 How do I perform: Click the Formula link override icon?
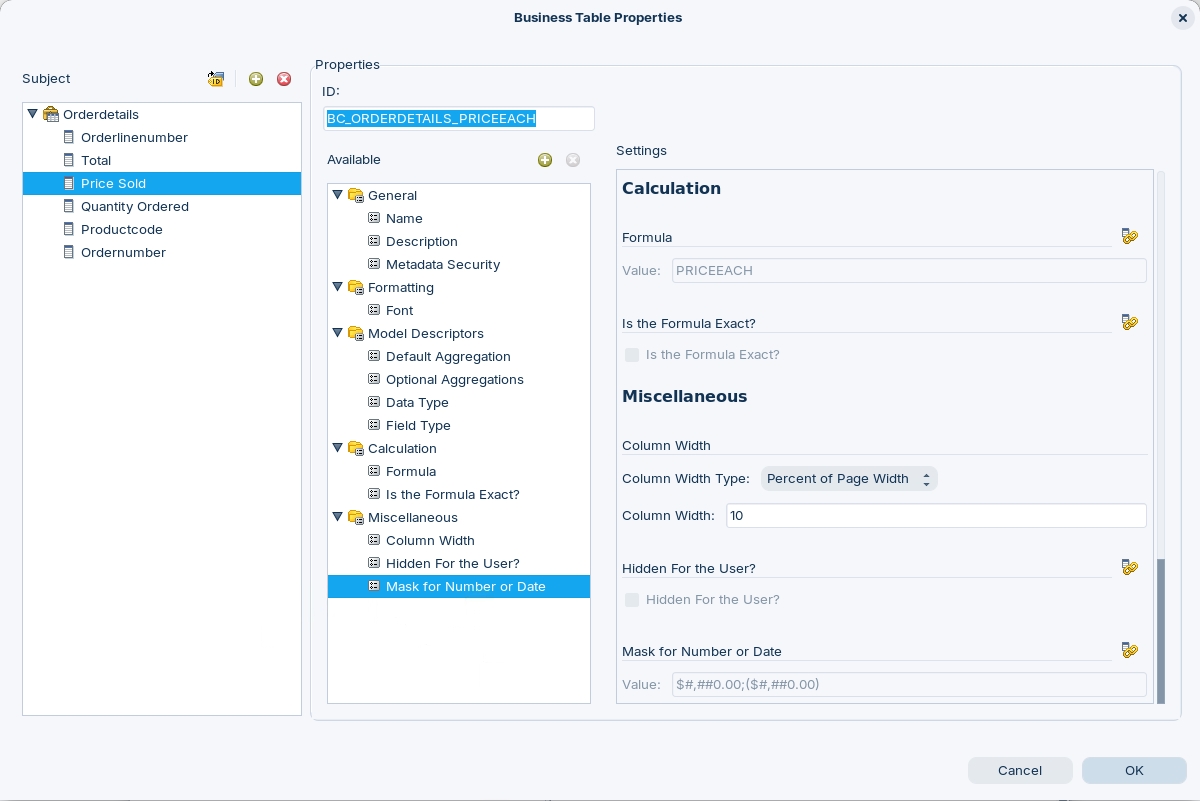click(x=1130, y=237)
